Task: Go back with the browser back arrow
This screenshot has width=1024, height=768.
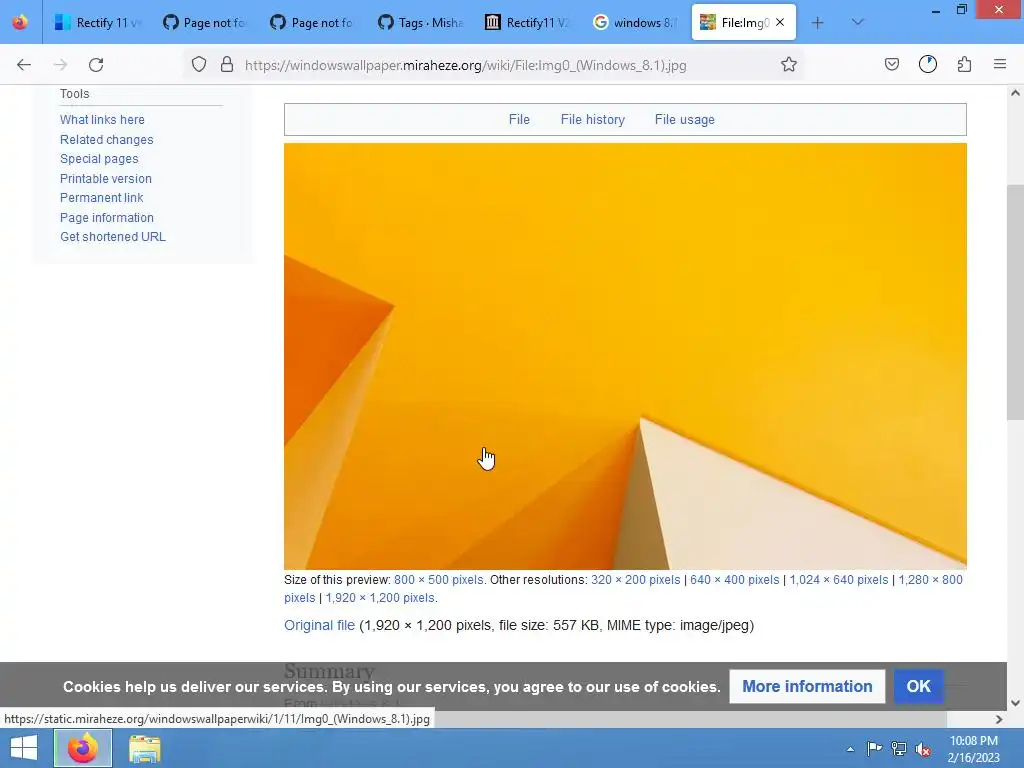Action: click(x=24, y=65)
